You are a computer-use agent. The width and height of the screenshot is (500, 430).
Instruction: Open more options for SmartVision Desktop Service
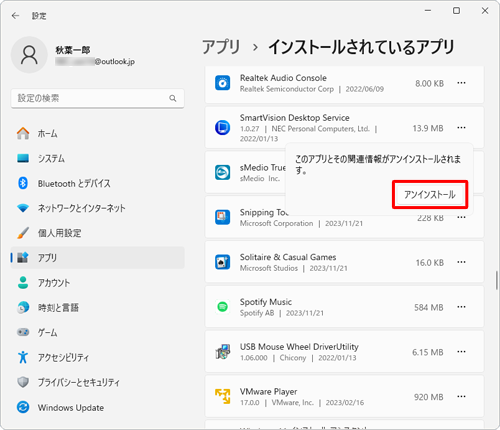point(461,128)
